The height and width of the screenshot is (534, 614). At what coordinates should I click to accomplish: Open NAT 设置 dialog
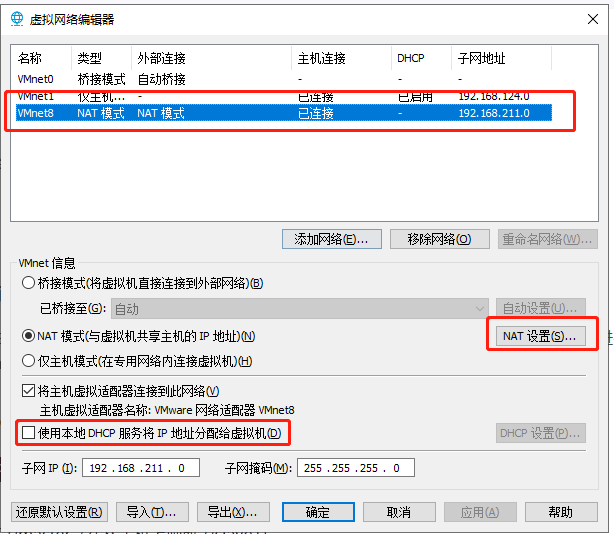point(540,336)
